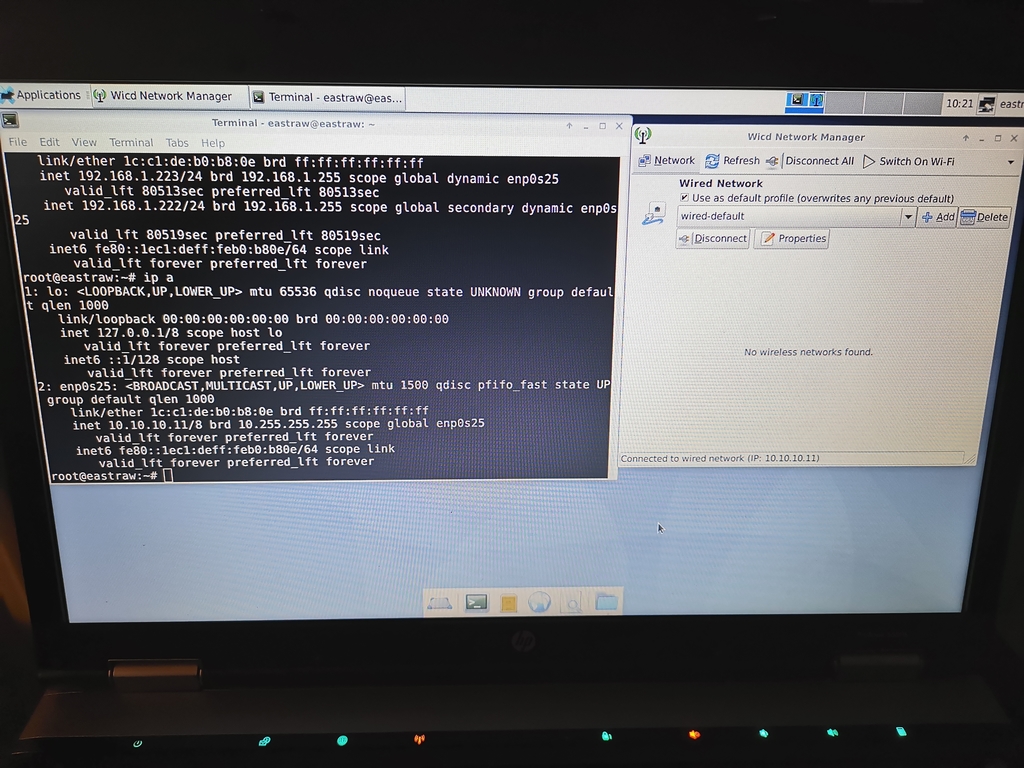Click the 'inet 10.10.10.11/8' line in the terminal
1024x768 pixels.
[x=279, y=424]
